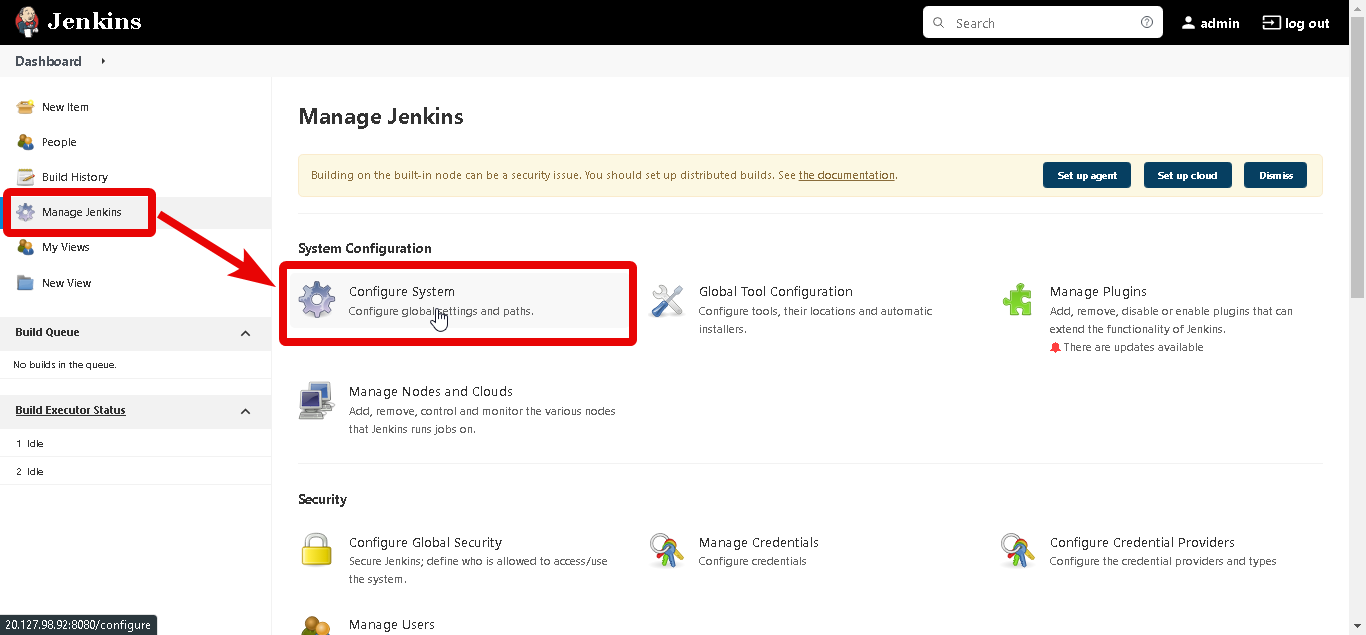Open Build History from sidebar
This screenshot has width=1366, height=635.
pyautogui.click(x=75, y=177)
